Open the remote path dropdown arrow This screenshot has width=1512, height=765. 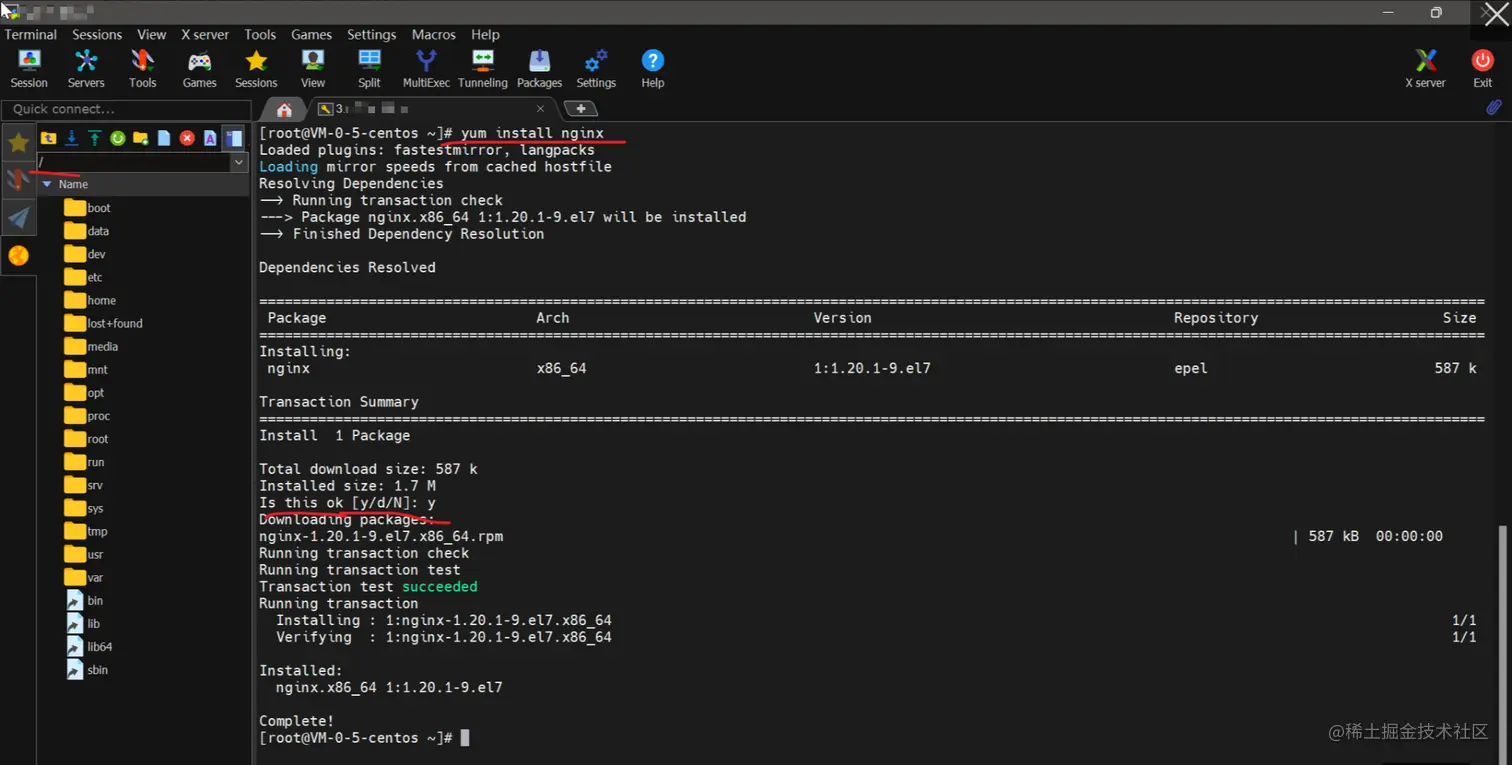pos(239,162)
